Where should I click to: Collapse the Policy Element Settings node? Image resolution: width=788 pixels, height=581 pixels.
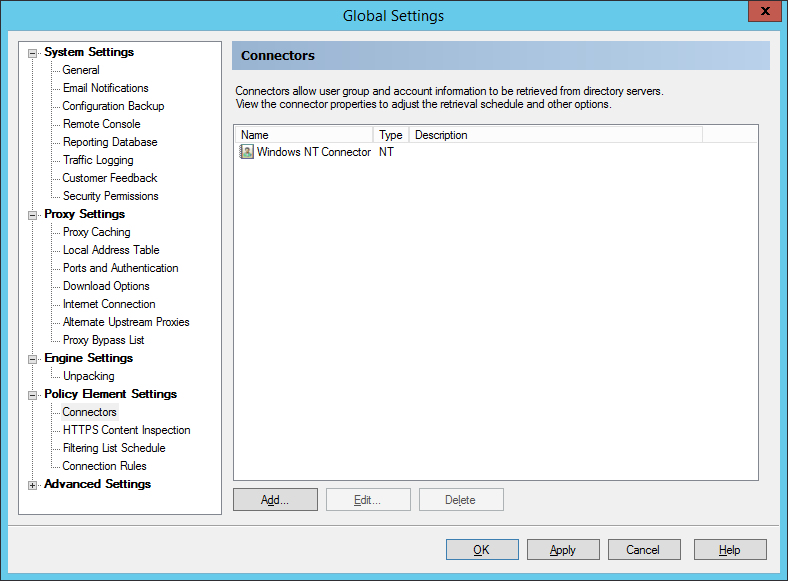(33, 396)
